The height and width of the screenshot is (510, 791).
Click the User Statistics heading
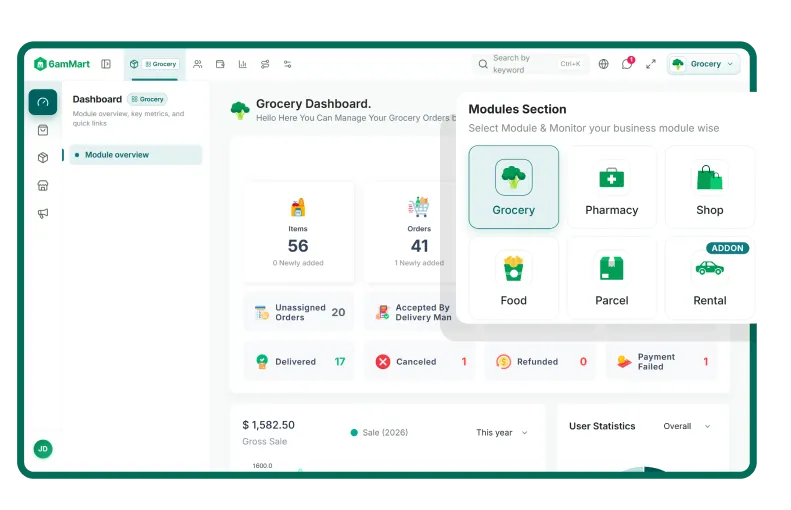point(602,426)
